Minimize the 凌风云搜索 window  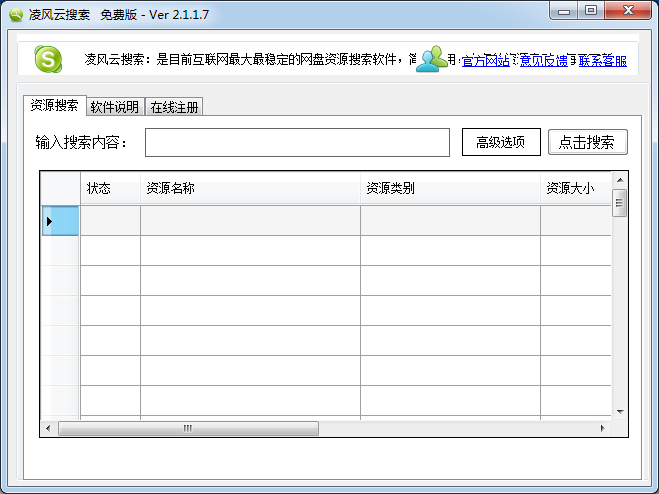564,11
